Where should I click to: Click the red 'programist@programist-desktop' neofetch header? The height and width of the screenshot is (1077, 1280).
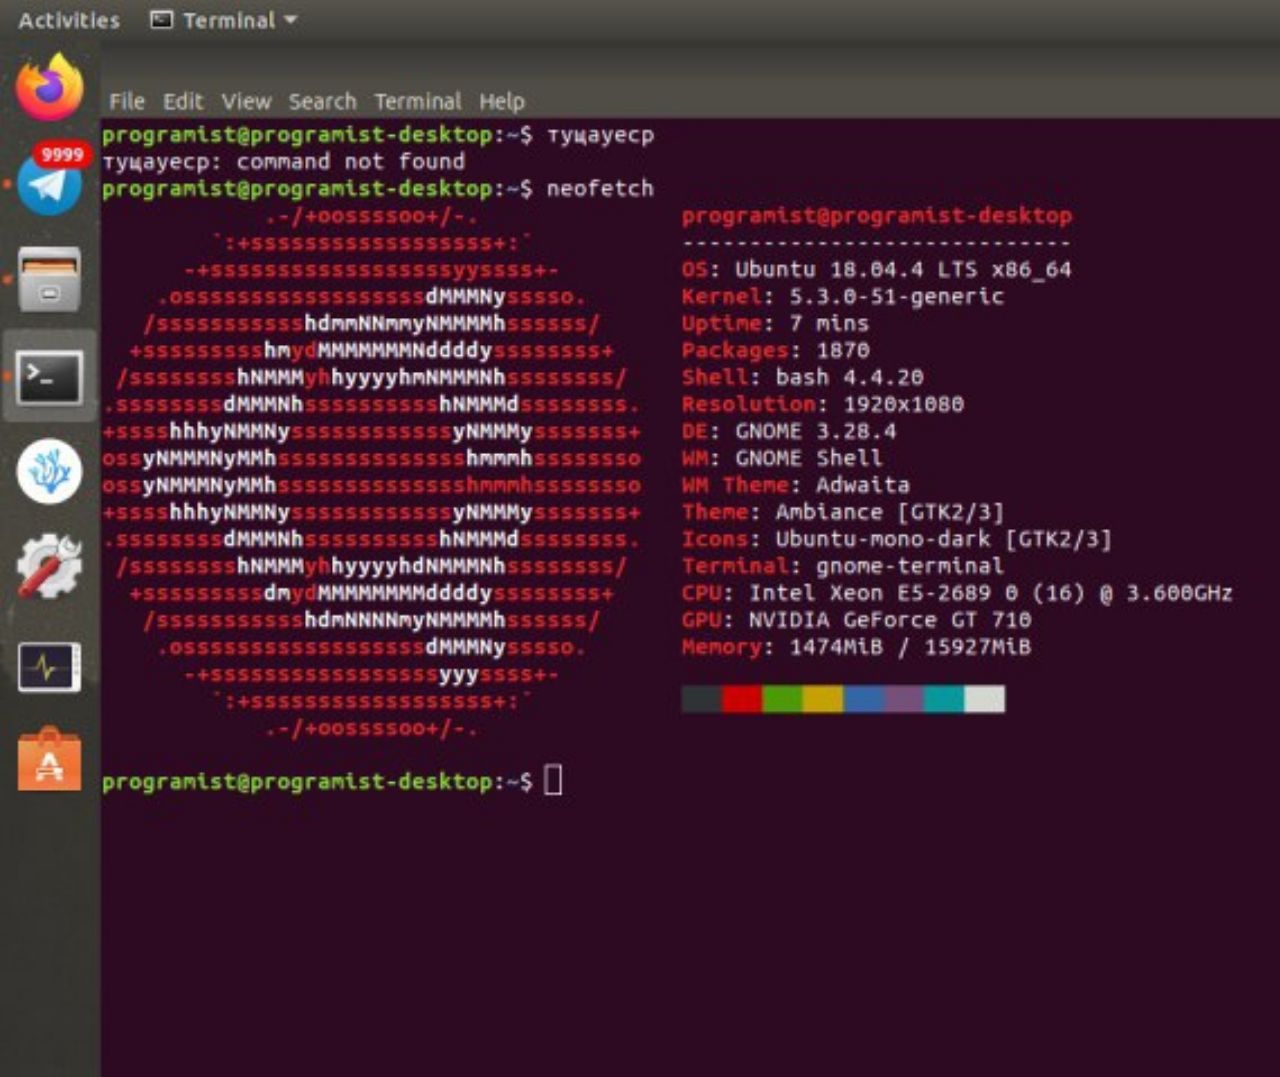(876, 215)
